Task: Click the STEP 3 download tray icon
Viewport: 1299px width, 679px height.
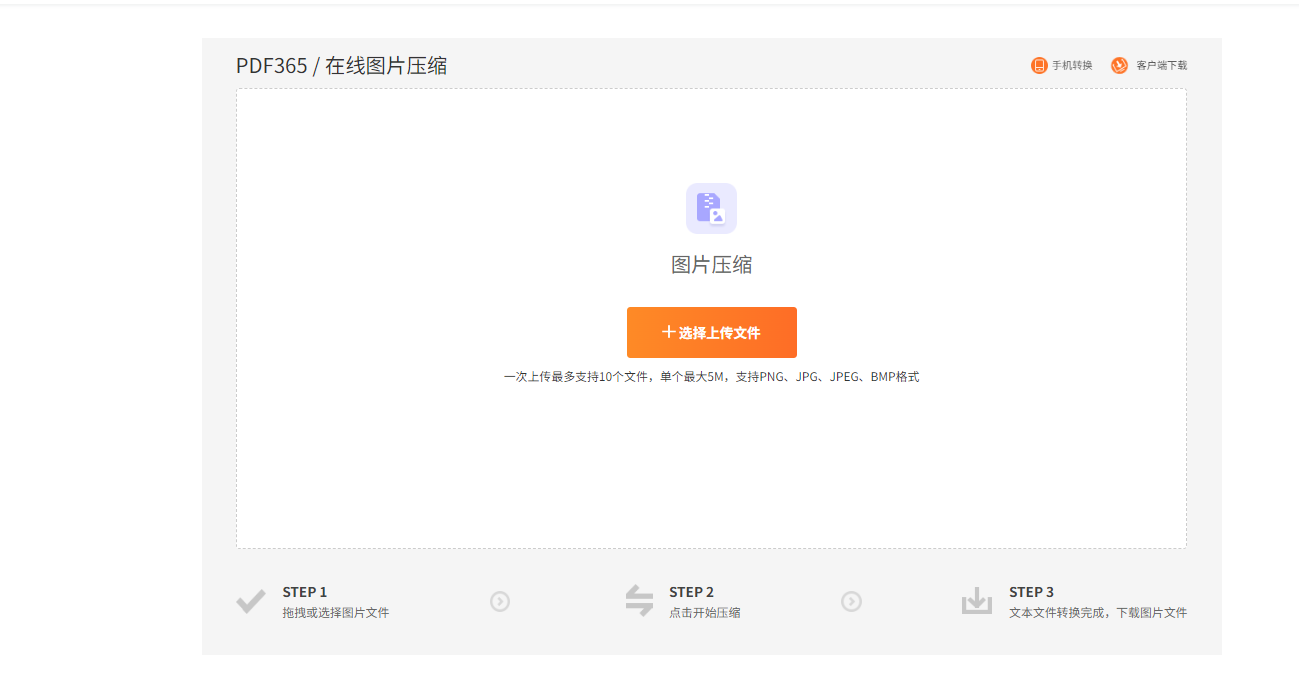Action: 976,601
